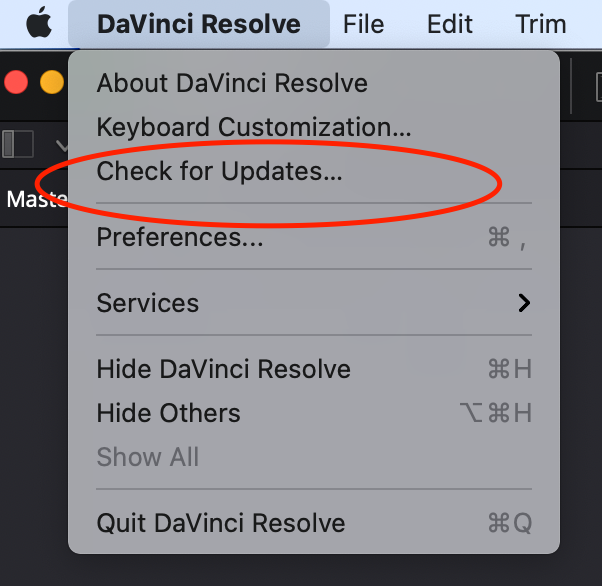Open the Trim menu

point(540,24)
